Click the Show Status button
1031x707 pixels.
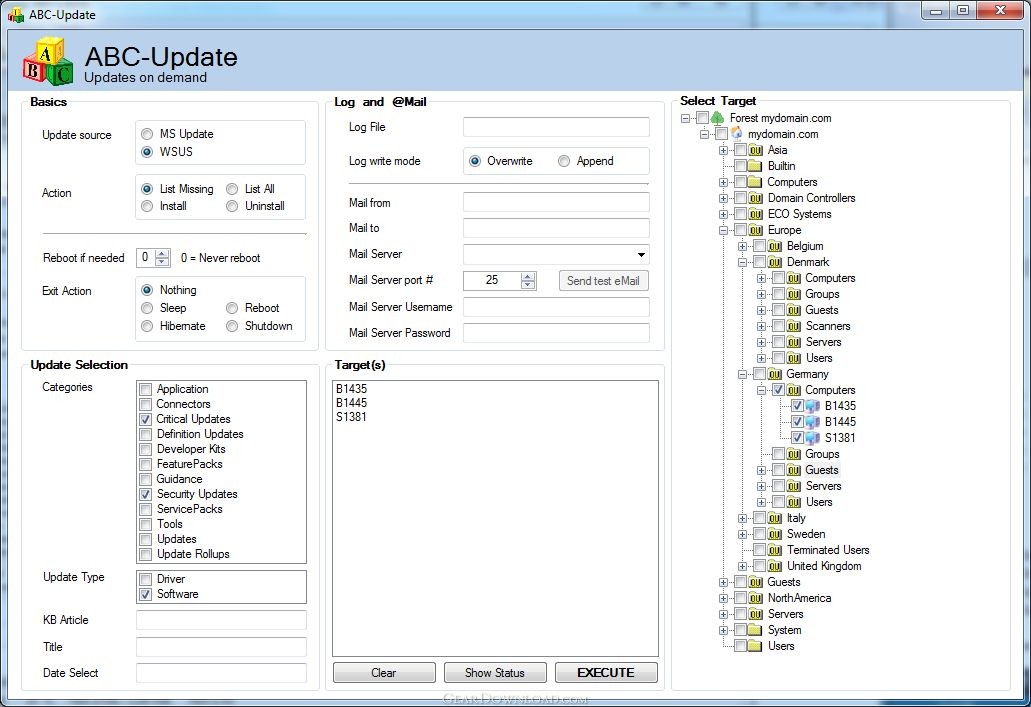[494, 673]
